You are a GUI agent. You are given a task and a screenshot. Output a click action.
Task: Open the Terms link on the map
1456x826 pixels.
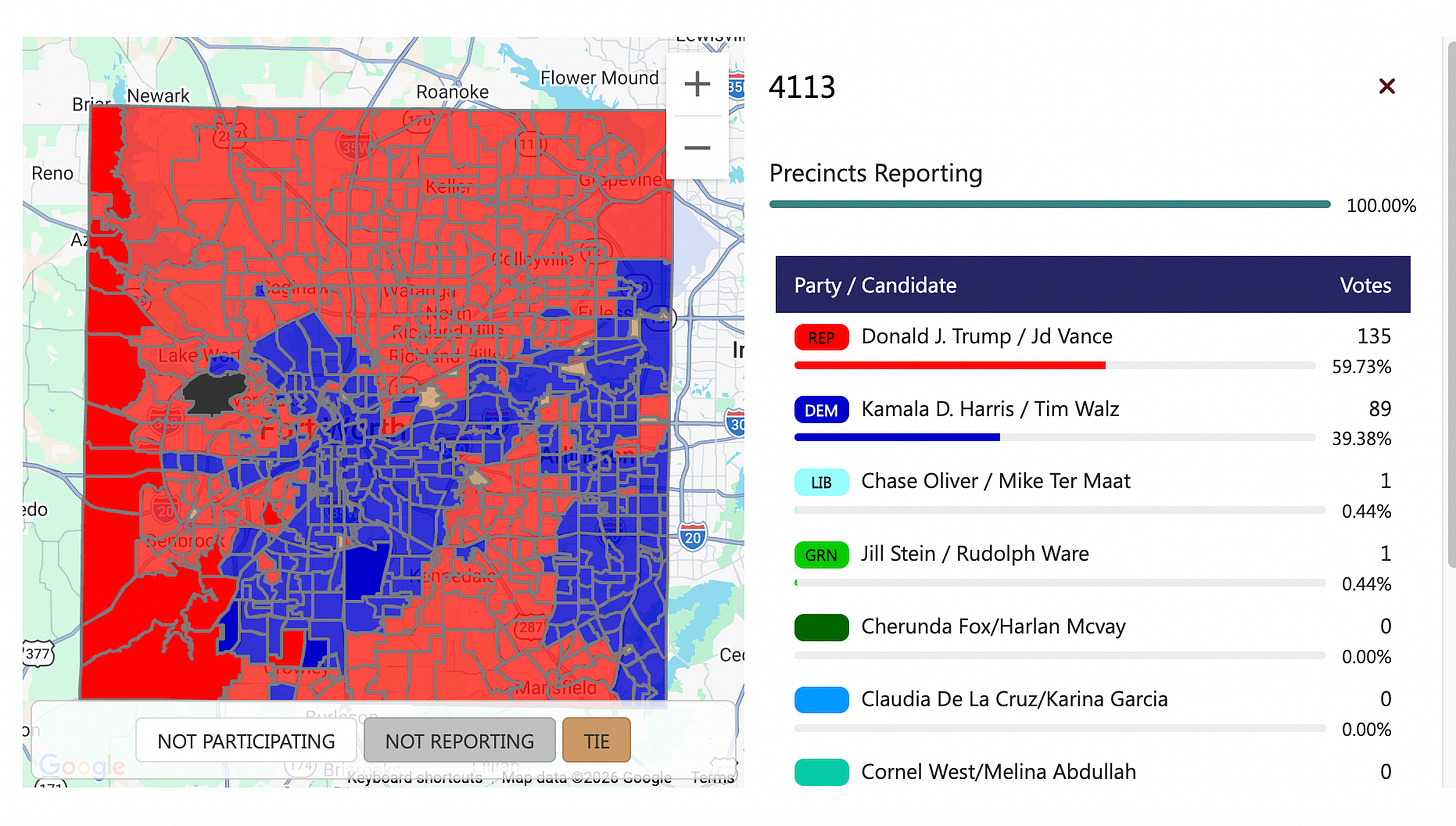point(713,777)
